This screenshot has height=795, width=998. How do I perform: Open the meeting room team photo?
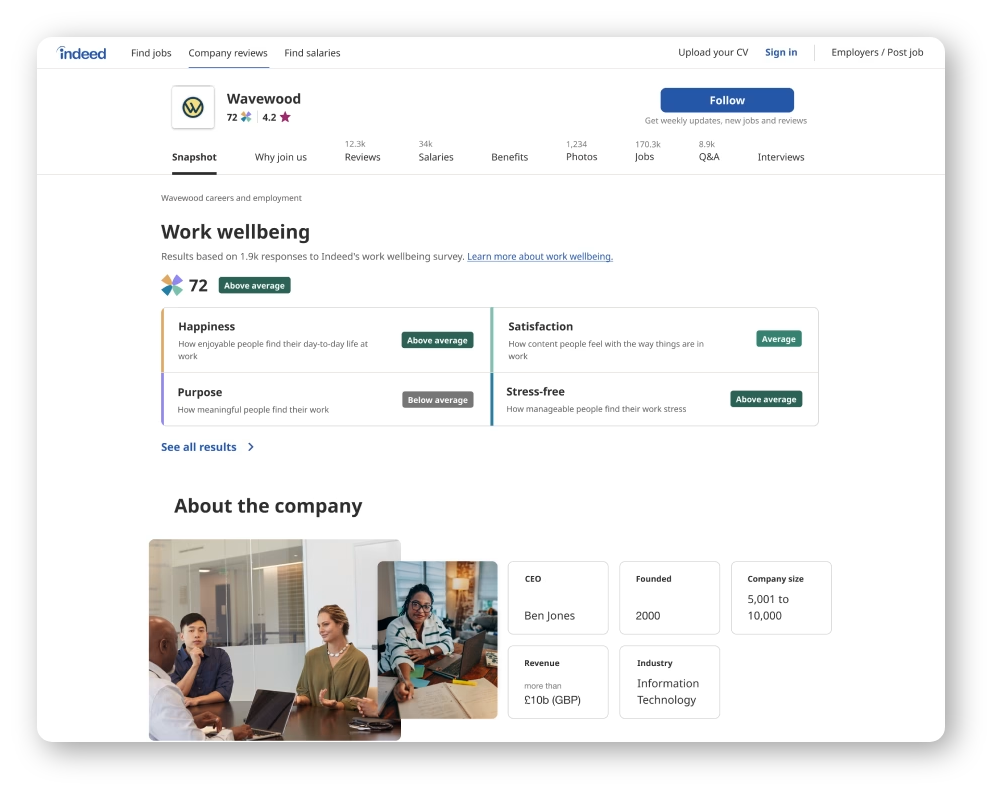click(x=262, y=640)
